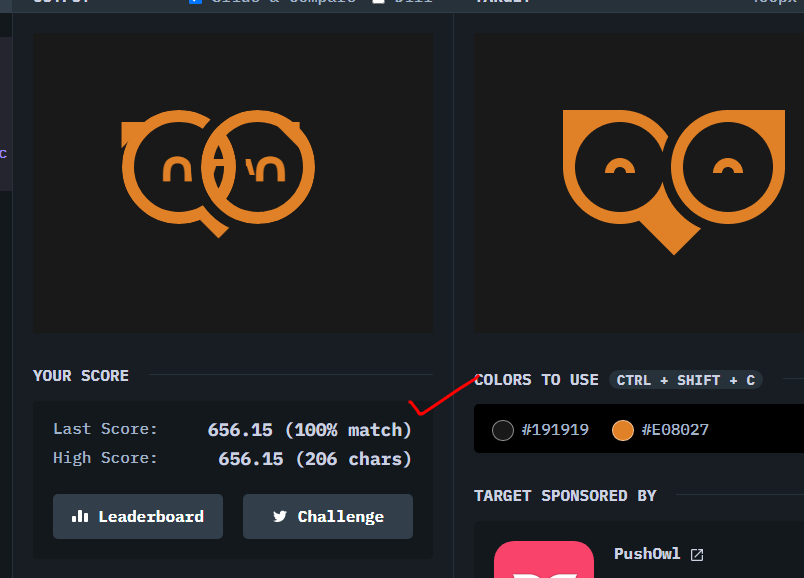Click the CTRL + SHIFT + C shortcut badge
804x578 pixels.
coord(686,380)
